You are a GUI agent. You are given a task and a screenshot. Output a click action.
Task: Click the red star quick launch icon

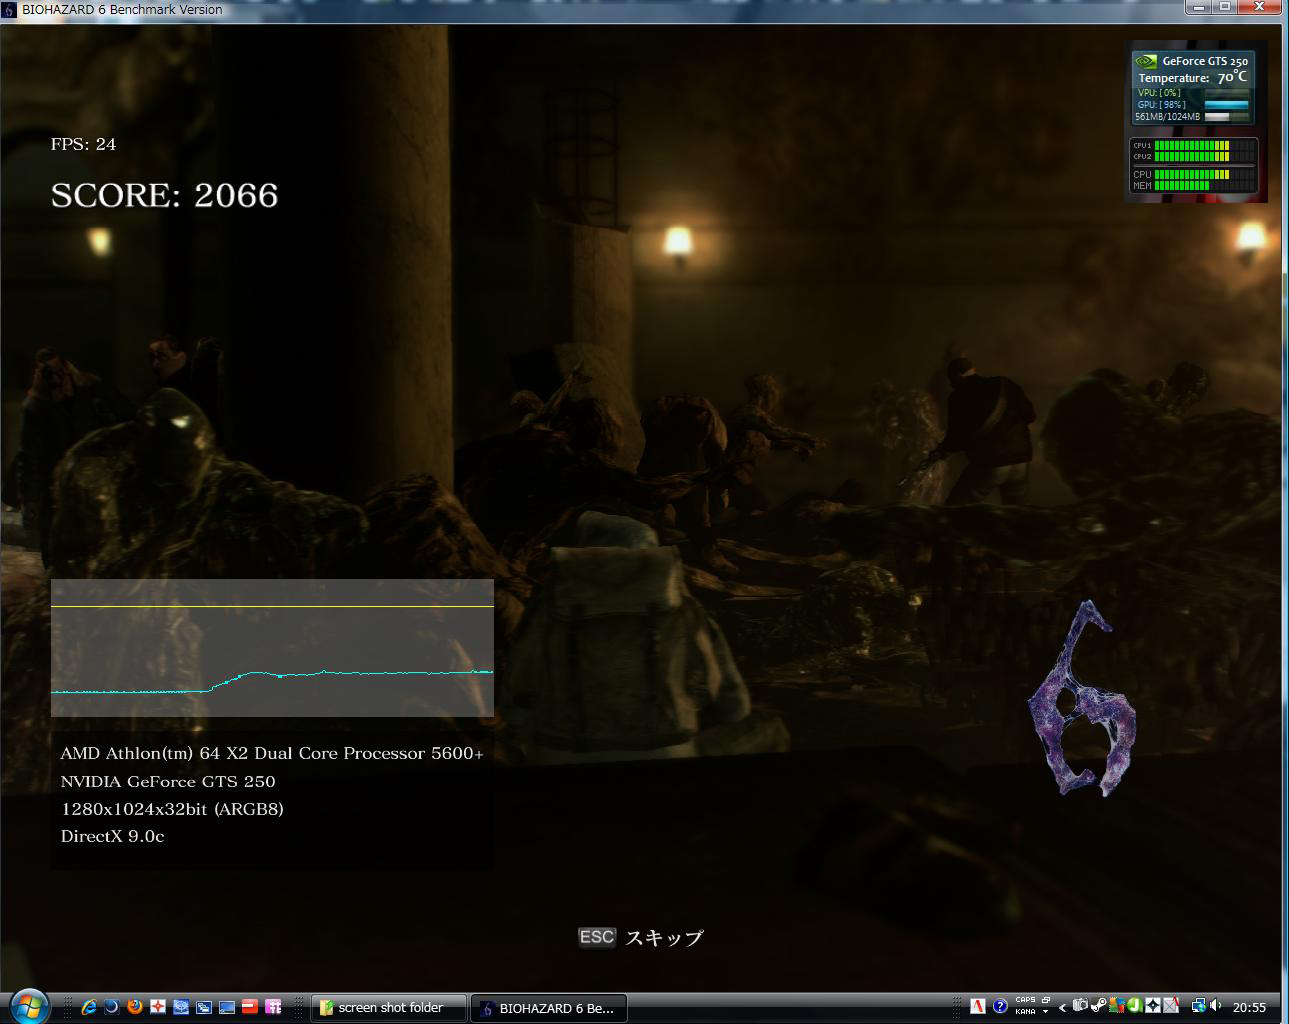[x=158, y=1007]
